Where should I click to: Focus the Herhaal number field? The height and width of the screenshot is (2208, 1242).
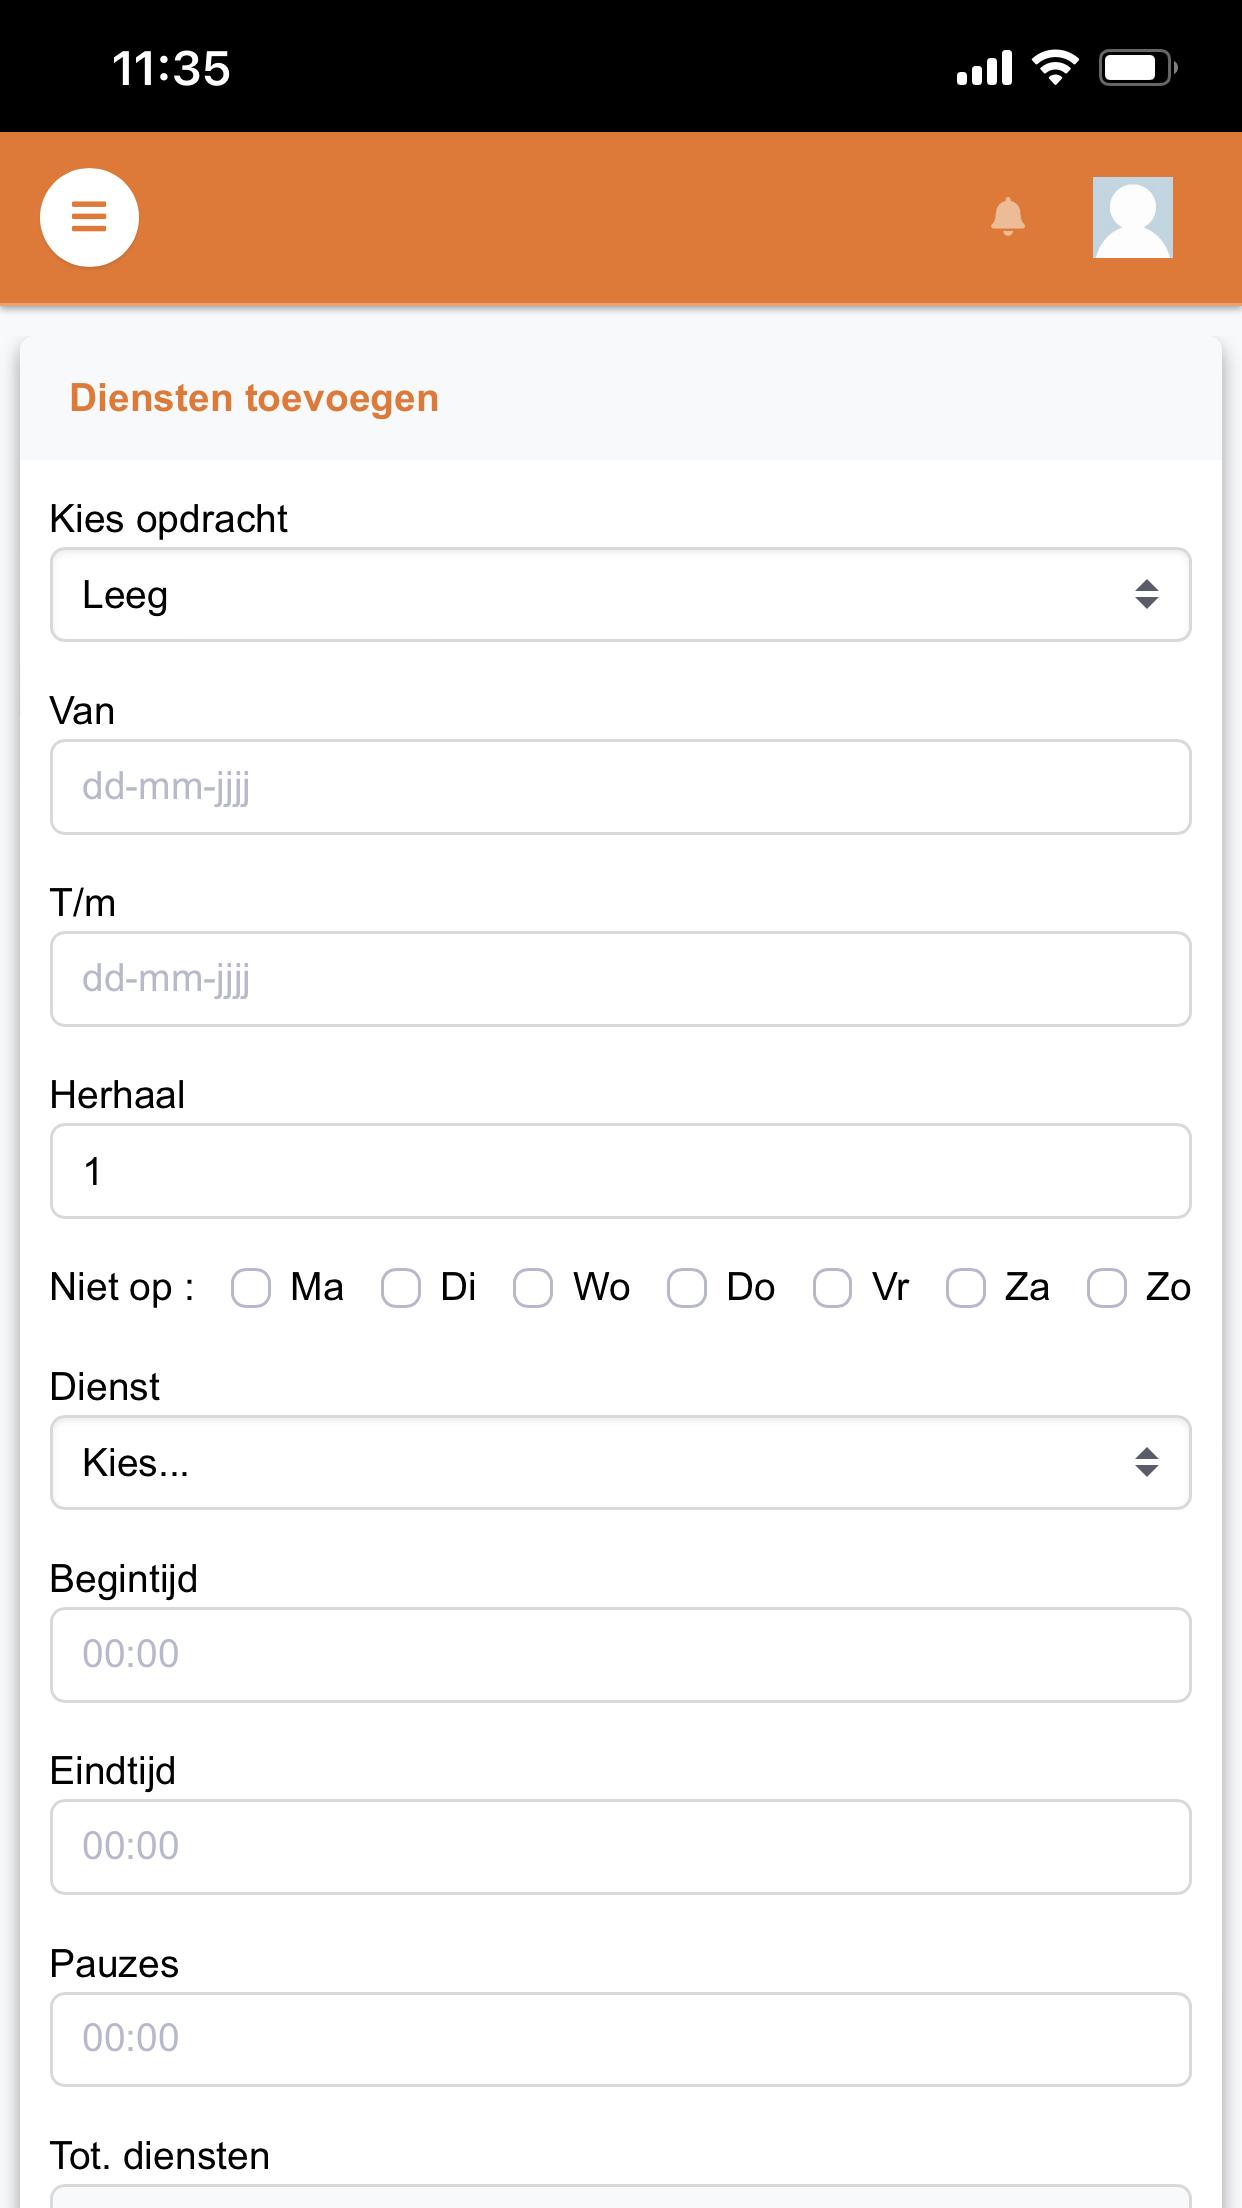(x=621, y=1171)
